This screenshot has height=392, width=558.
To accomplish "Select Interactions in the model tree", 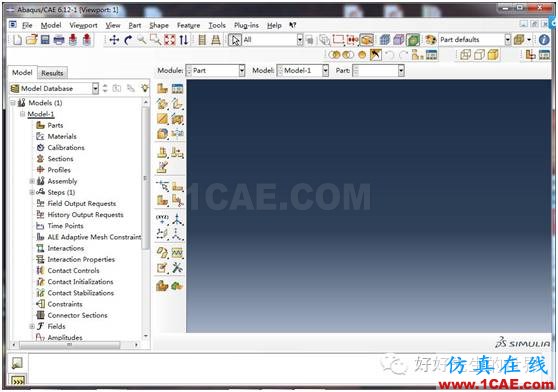I will pyautogui.click(x=65, y=248).
